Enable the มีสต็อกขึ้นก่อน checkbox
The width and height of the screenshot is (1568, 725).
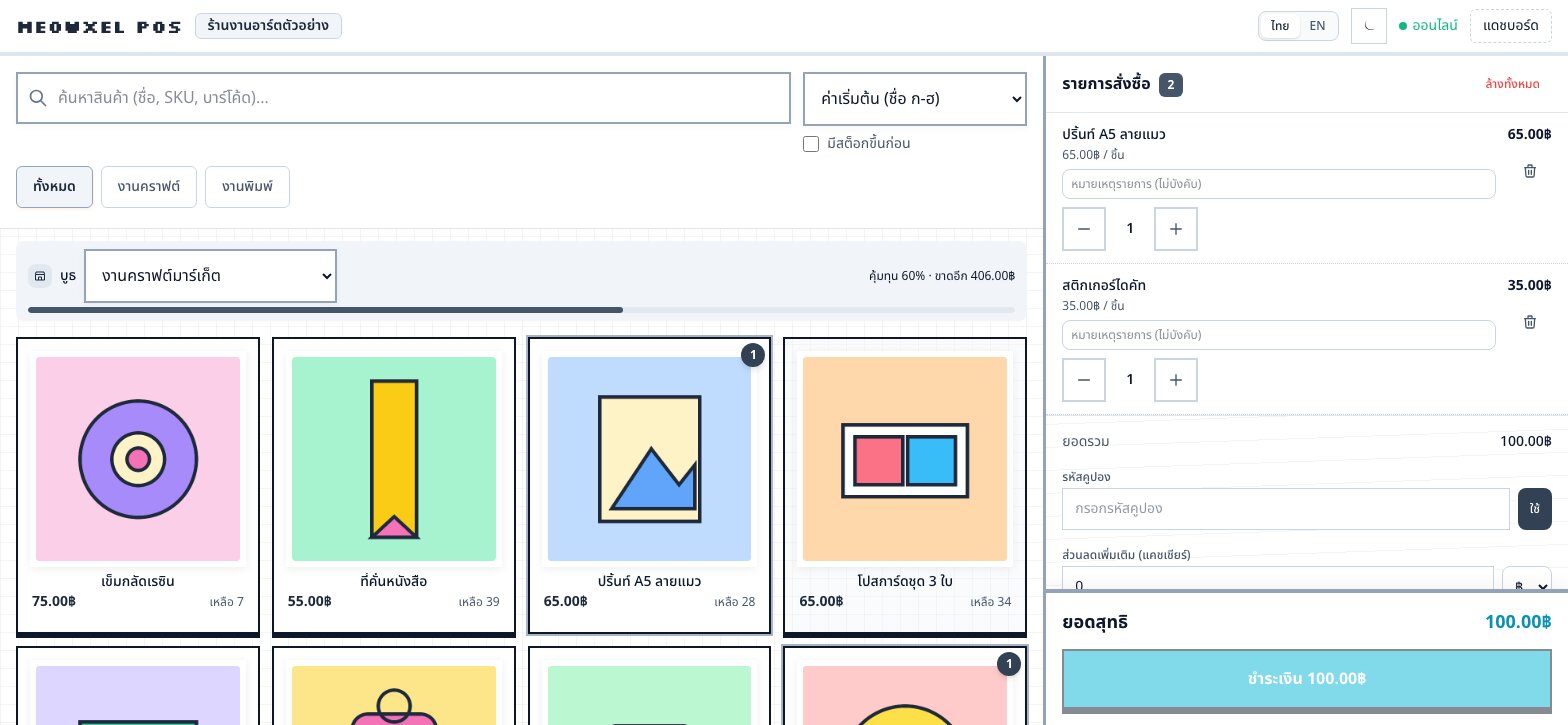click(x=811, y=144)
